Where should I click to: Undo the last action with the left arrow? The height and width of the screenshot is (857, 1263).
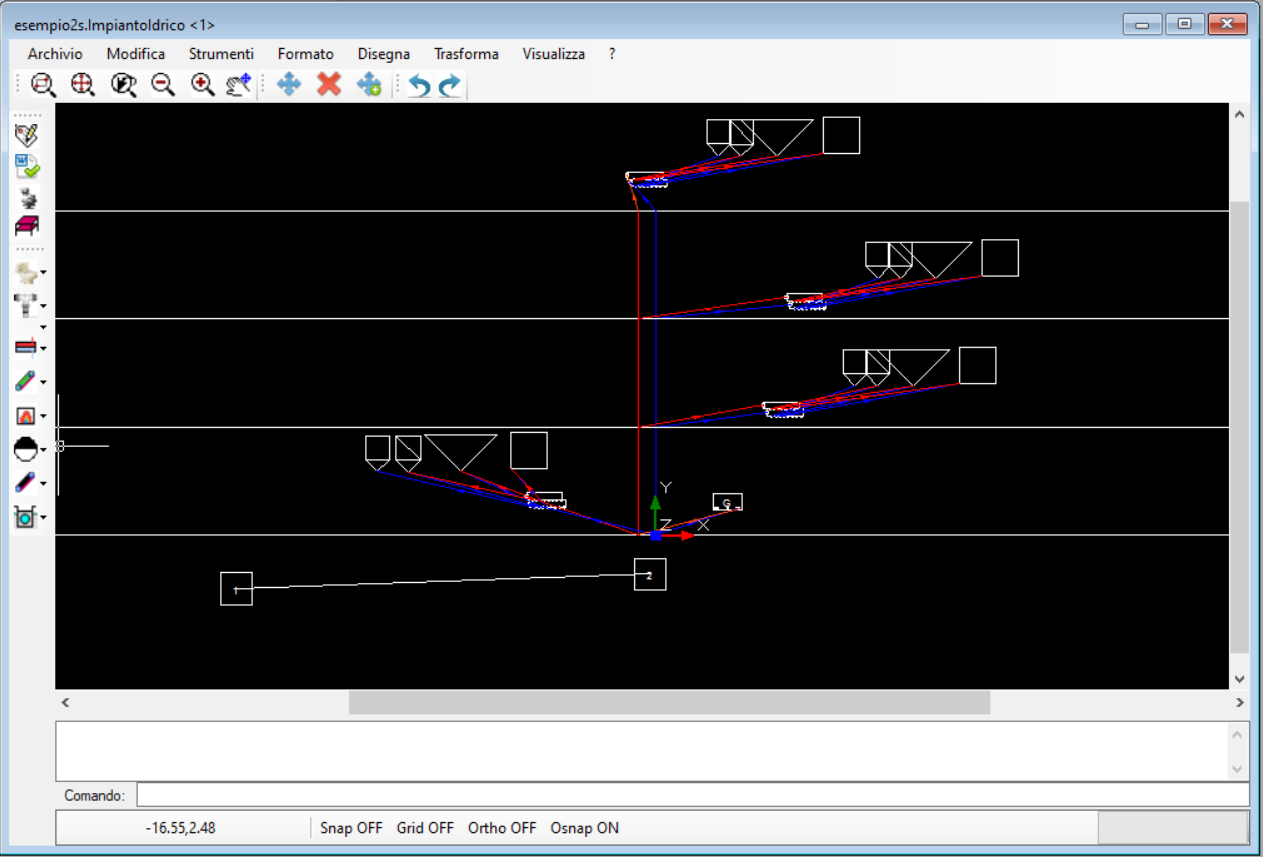click(x=420, y=86)
